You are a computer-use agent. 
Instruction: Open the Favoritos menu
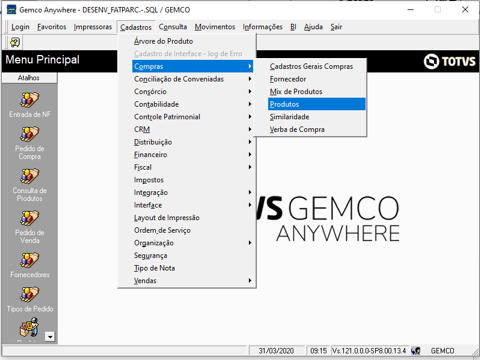point(52,27)
